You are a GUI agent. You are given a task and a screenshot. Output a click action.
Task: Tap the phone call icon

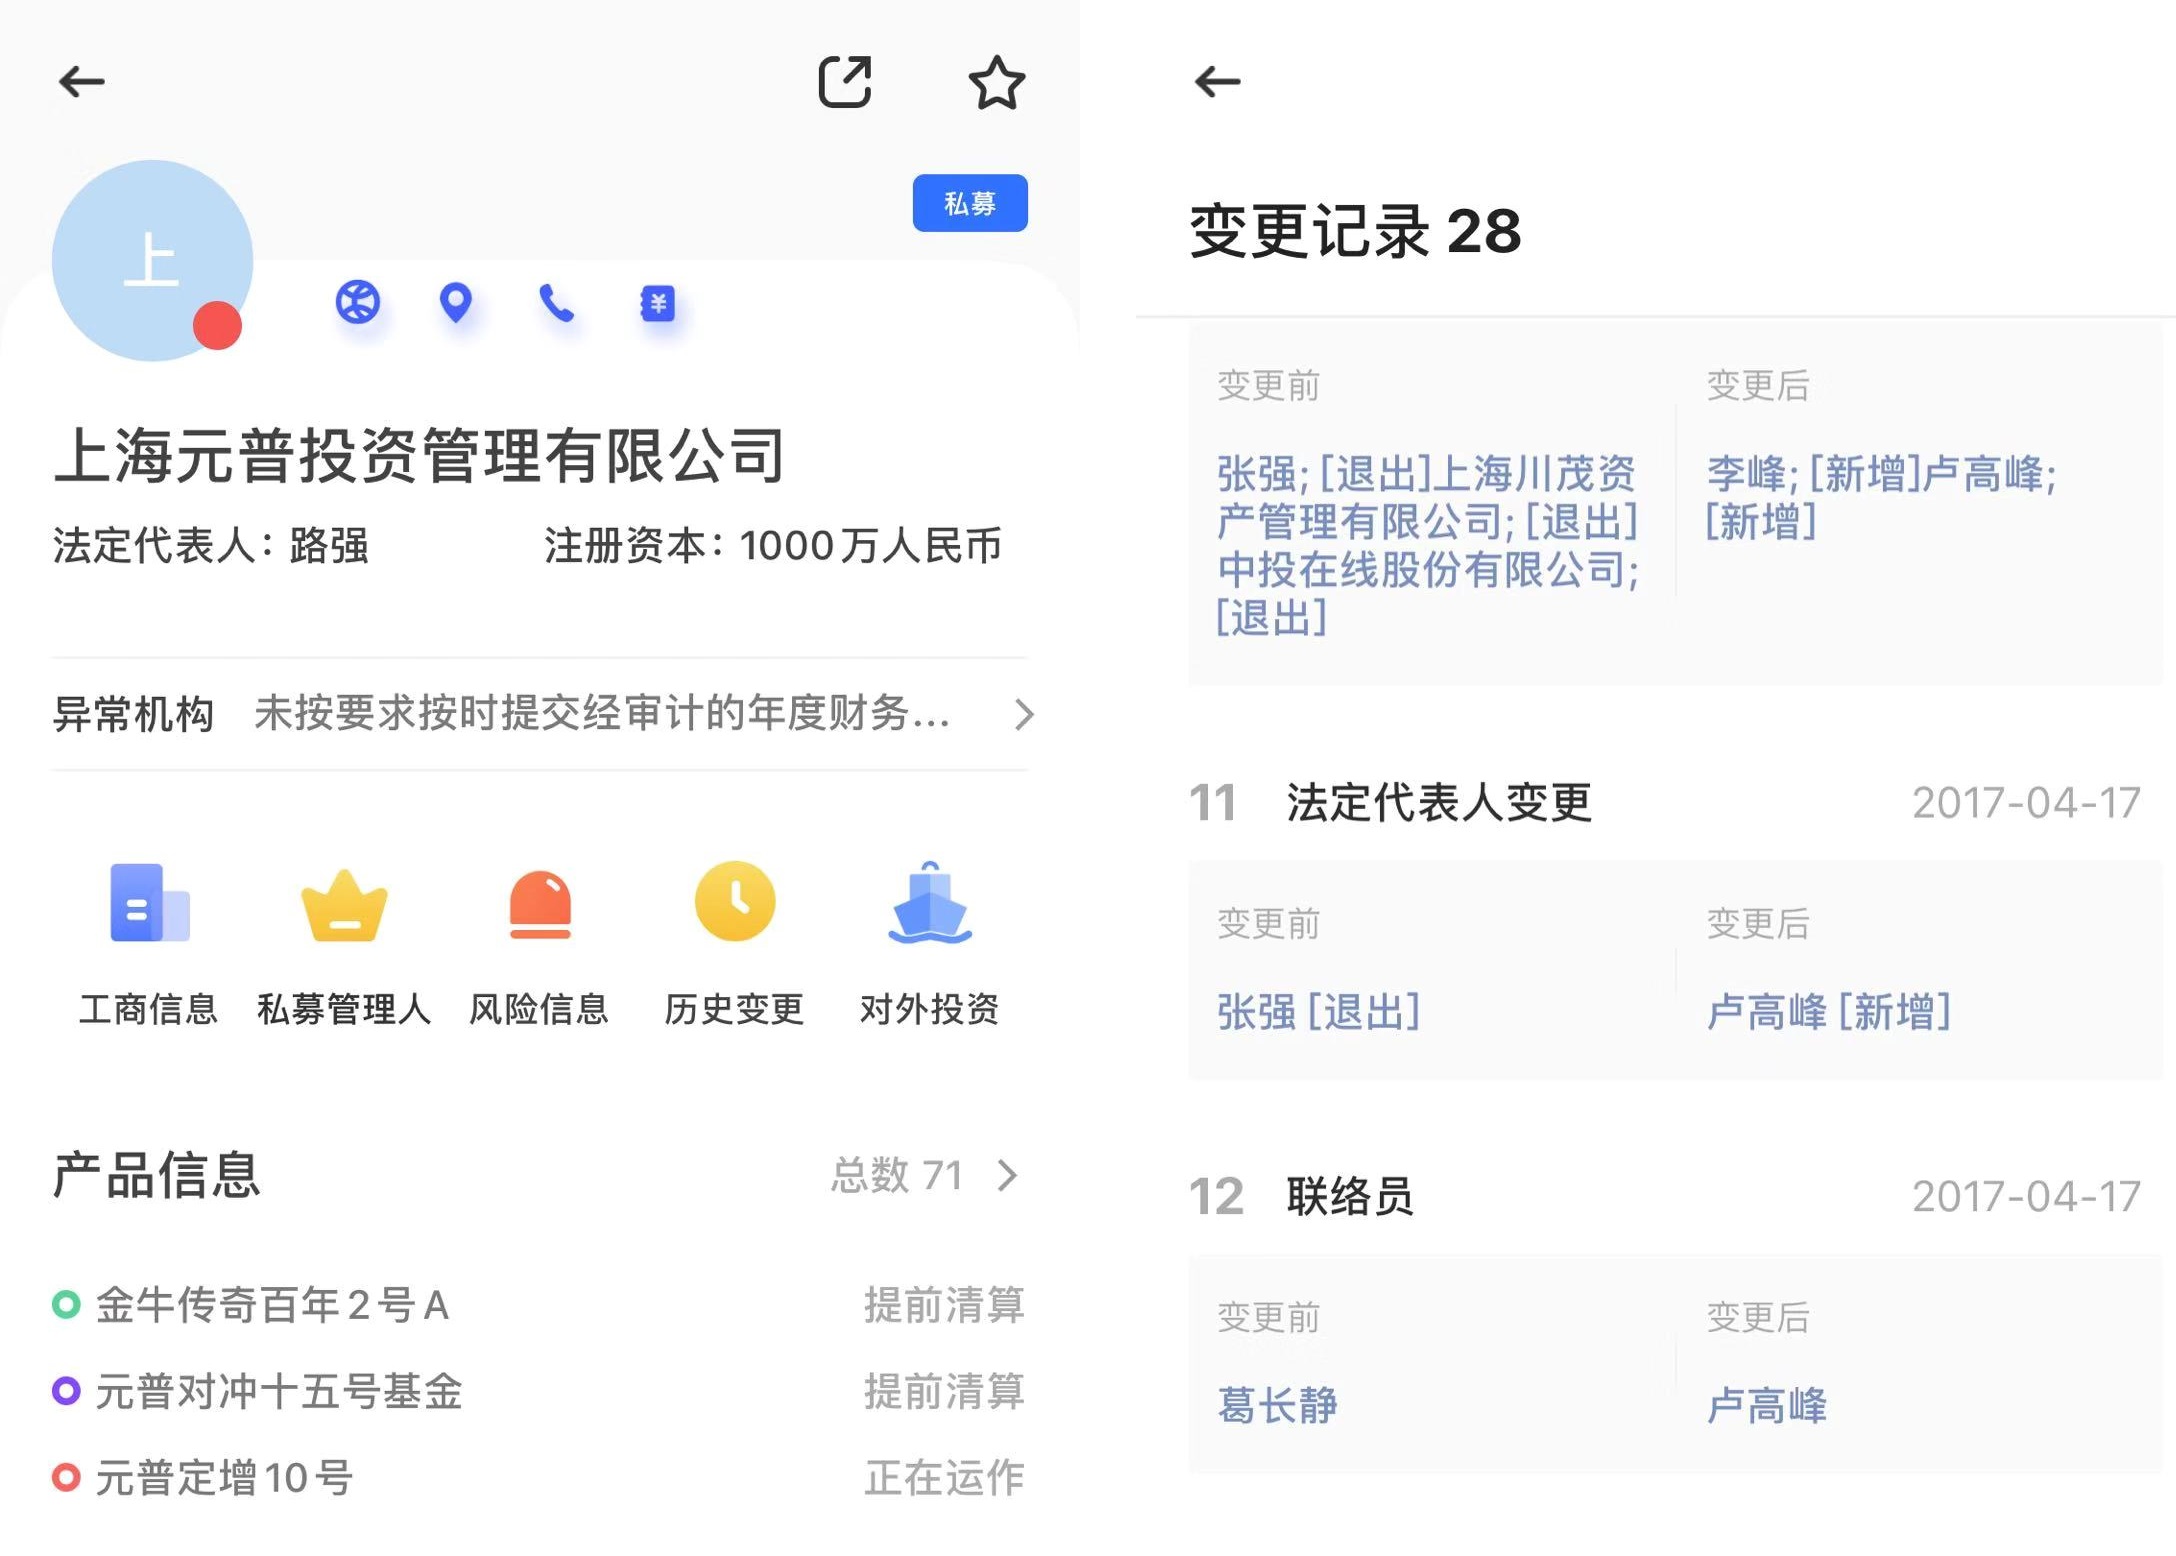click(556, 302)
